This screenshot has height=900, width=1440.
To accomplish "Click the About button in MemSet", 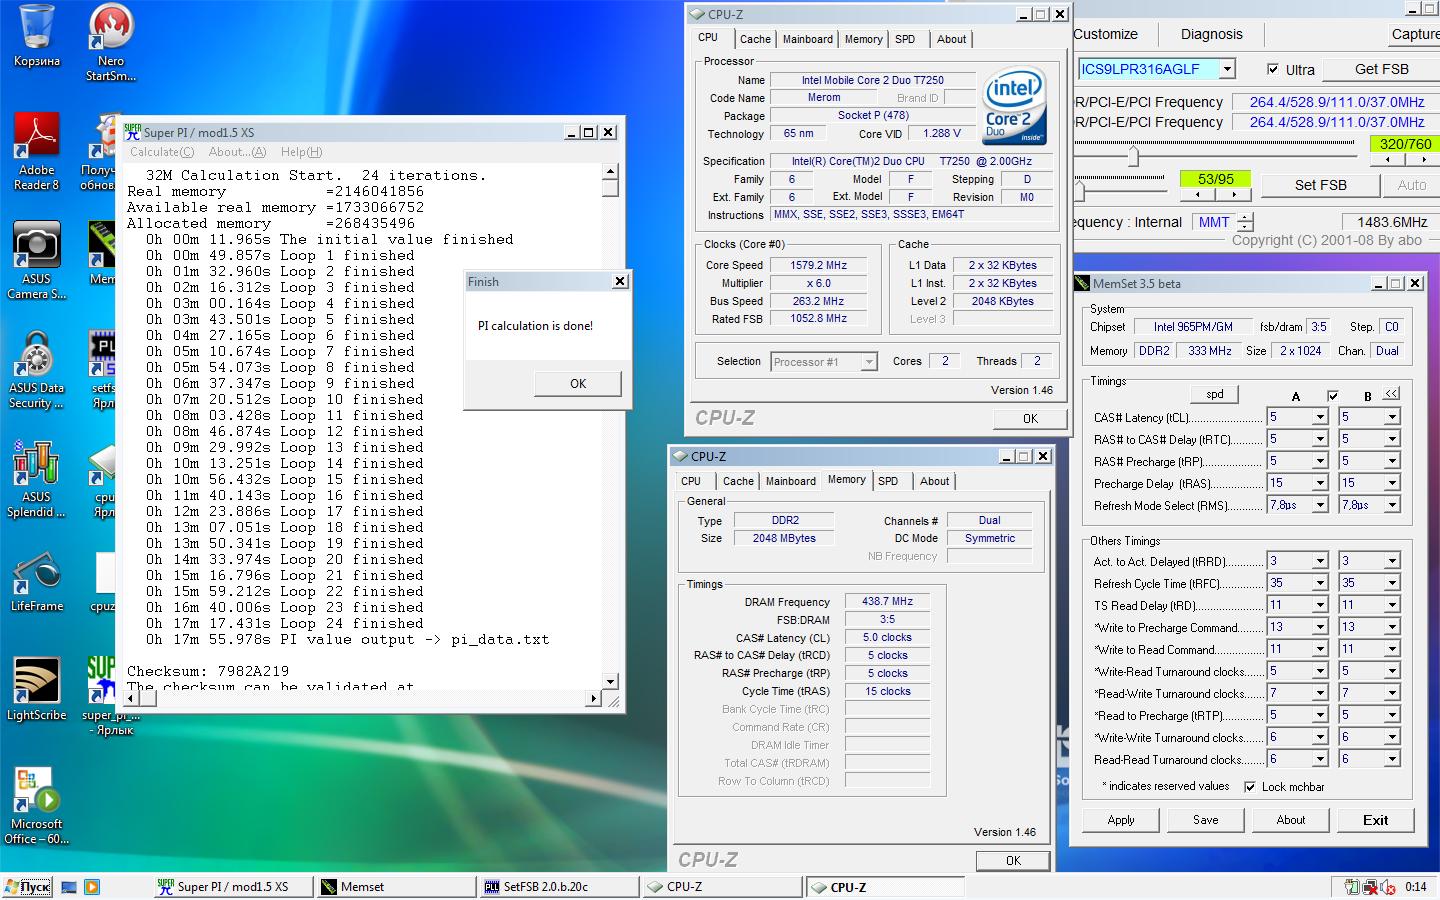I will 1290,820.
